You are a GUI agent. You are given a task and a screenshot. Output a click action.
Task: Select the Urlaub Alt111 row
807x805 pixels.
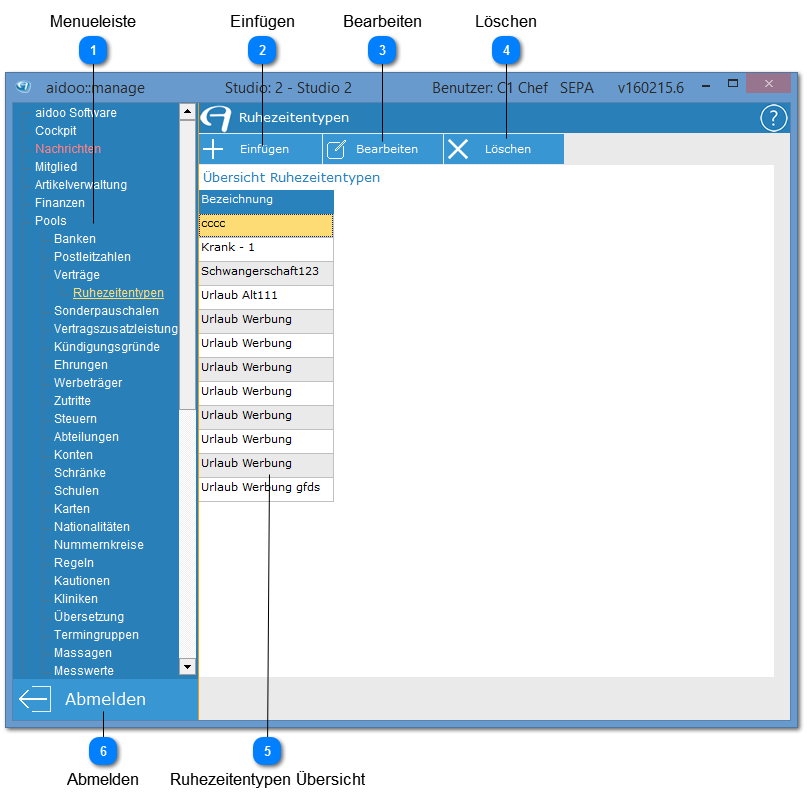[266, 297]
